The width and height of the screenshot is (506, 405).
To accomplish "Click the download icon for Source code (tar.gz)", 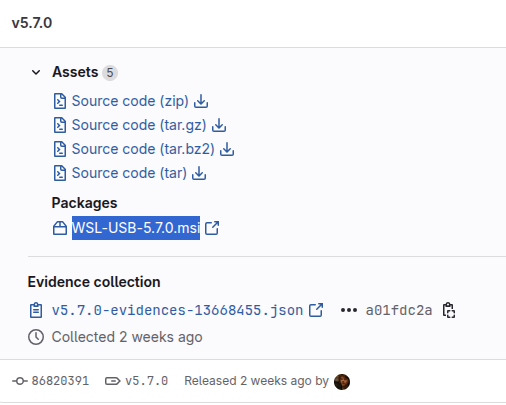I will tap(219, 125).
